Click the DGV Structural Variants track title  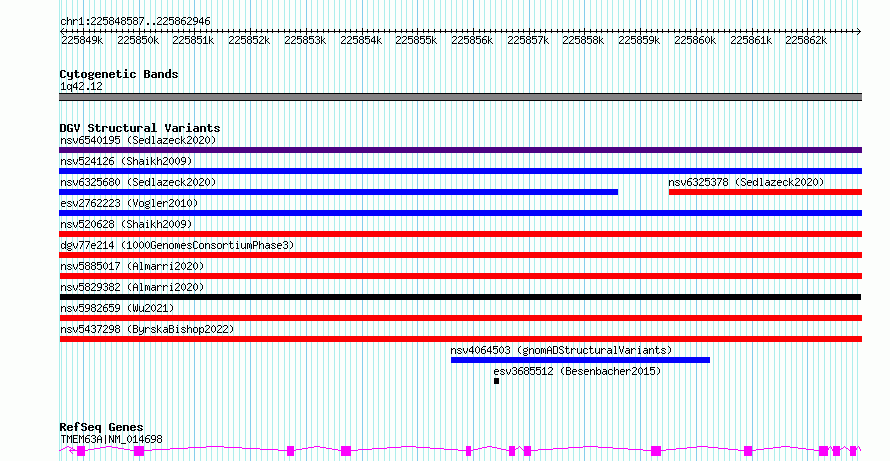tap(140, 128)
